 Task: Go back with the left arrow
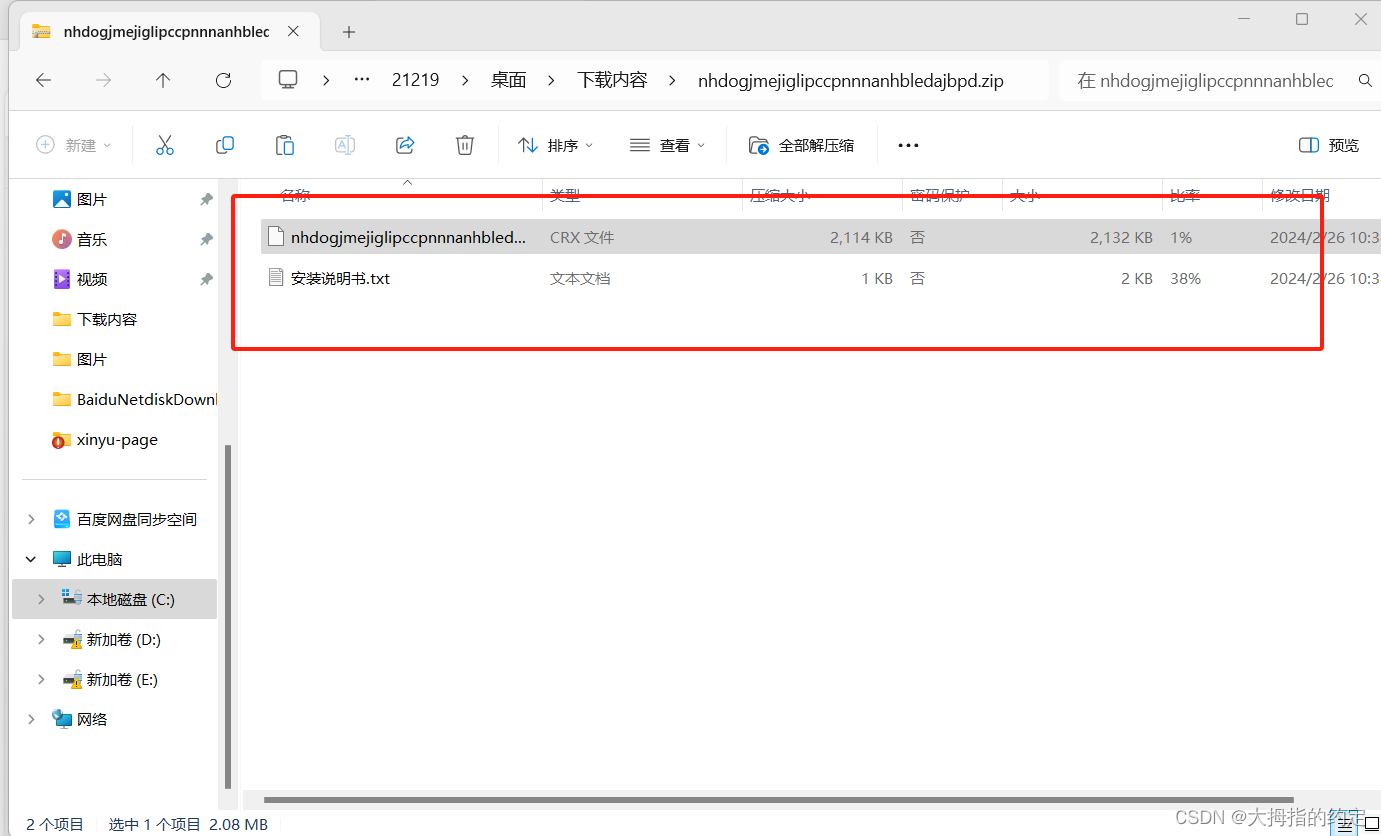pyautogui.click(x=43, y=81)
